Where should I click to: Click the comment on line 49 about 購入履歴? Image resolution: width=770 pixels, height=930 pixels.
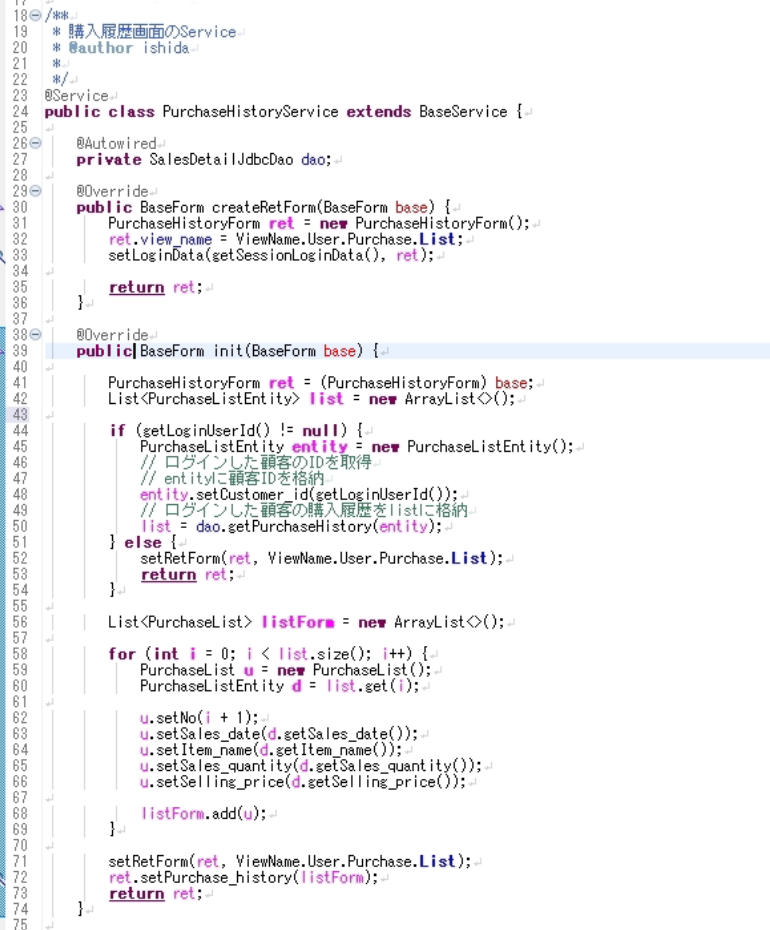304,510
